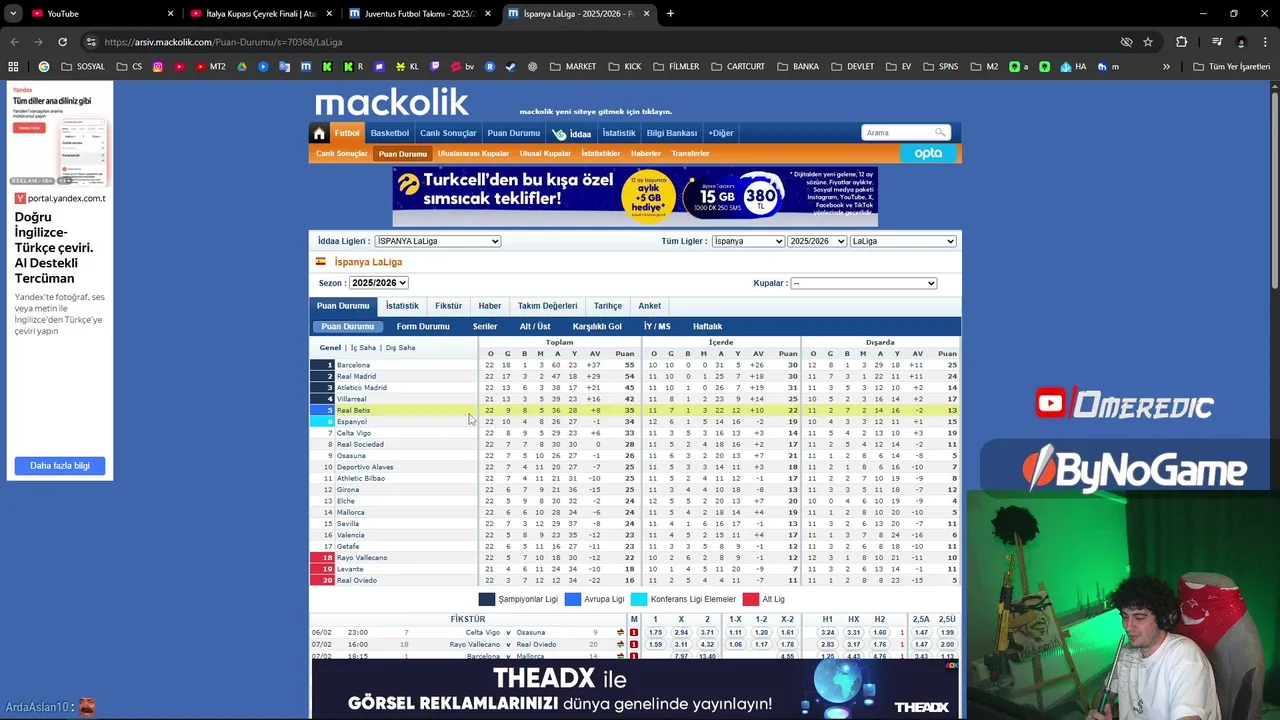Open Uluslararası Kupalar submenu link
Image resolution: width=1280 pixels, height=720 pixels.
[473, 153]
